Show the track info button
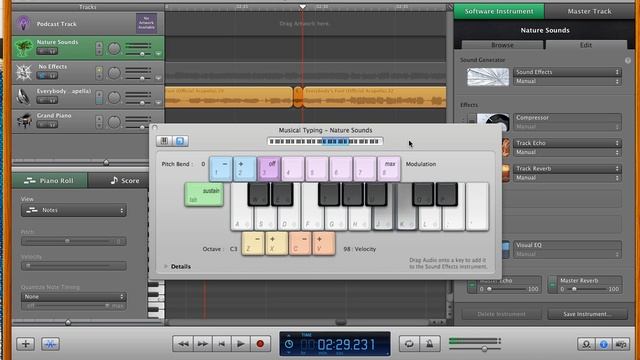 [604, 344]
